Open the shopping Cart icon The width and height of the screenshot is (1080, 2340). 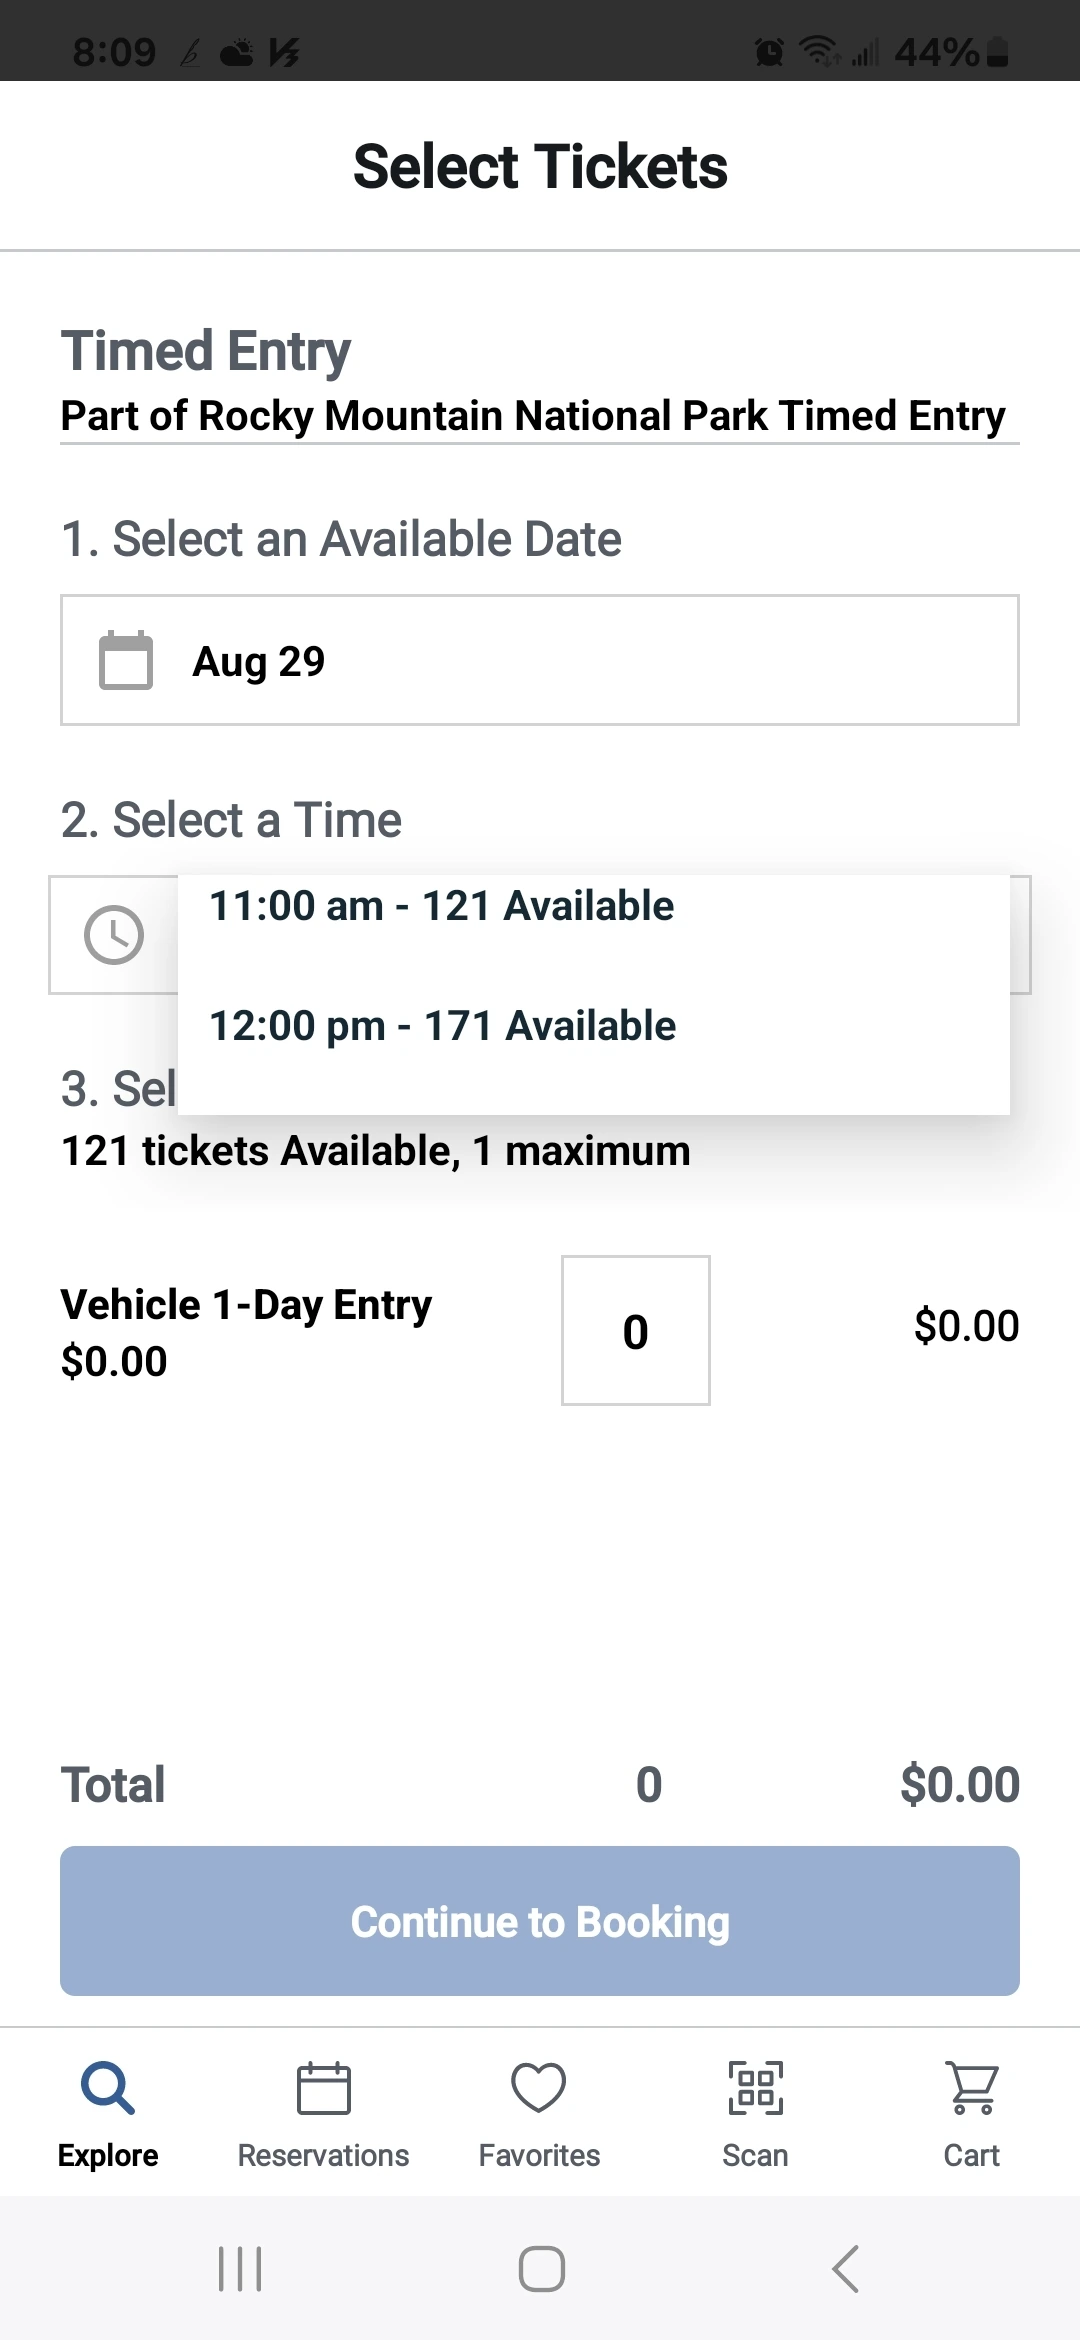click(971, 2088)
